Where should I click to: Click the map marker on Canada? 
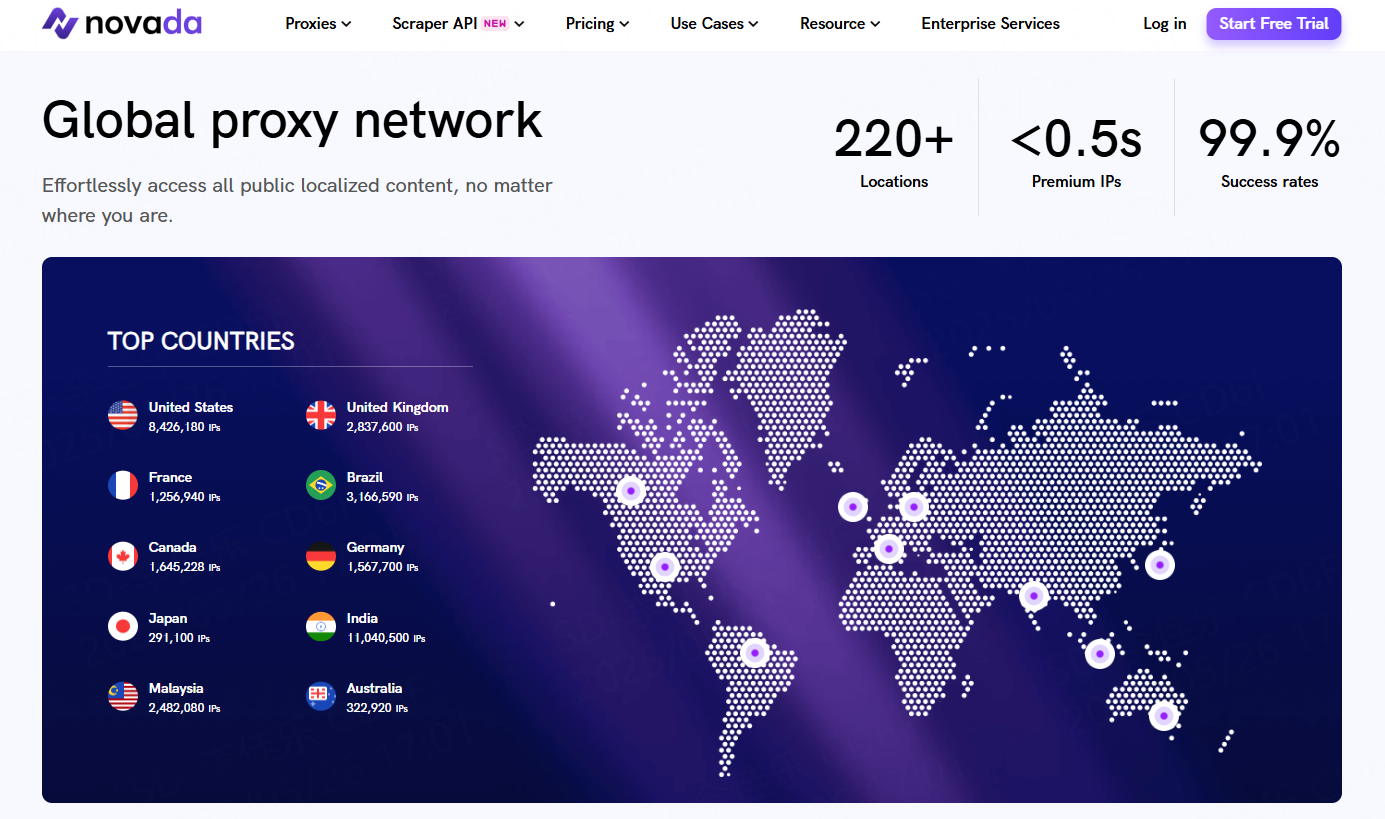pyautogui.click(x=630, y=491)
